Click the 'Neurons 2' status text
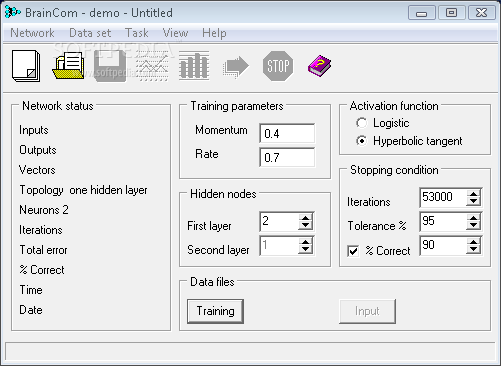501x366 pixels. [x=44, y=210]
